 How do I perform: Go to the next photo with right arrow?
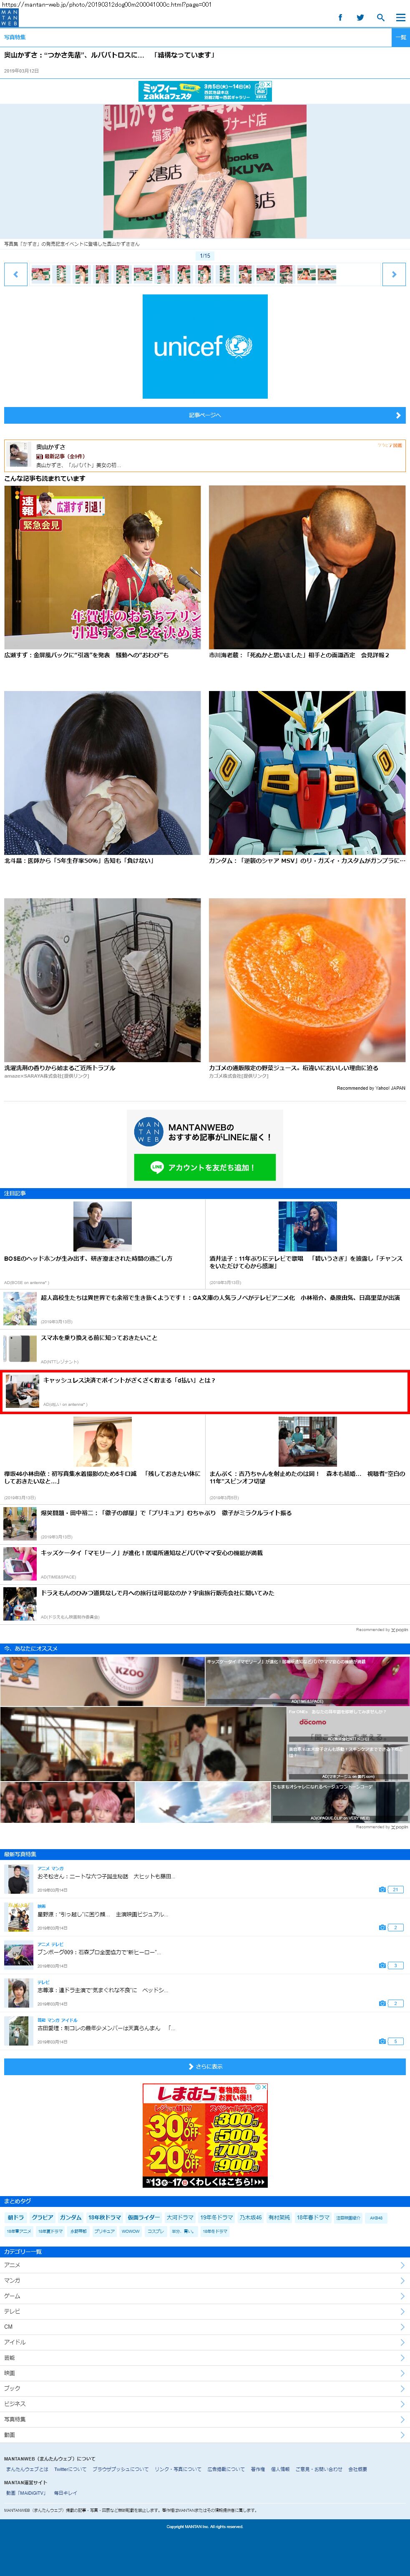click(x=394, y=274)
